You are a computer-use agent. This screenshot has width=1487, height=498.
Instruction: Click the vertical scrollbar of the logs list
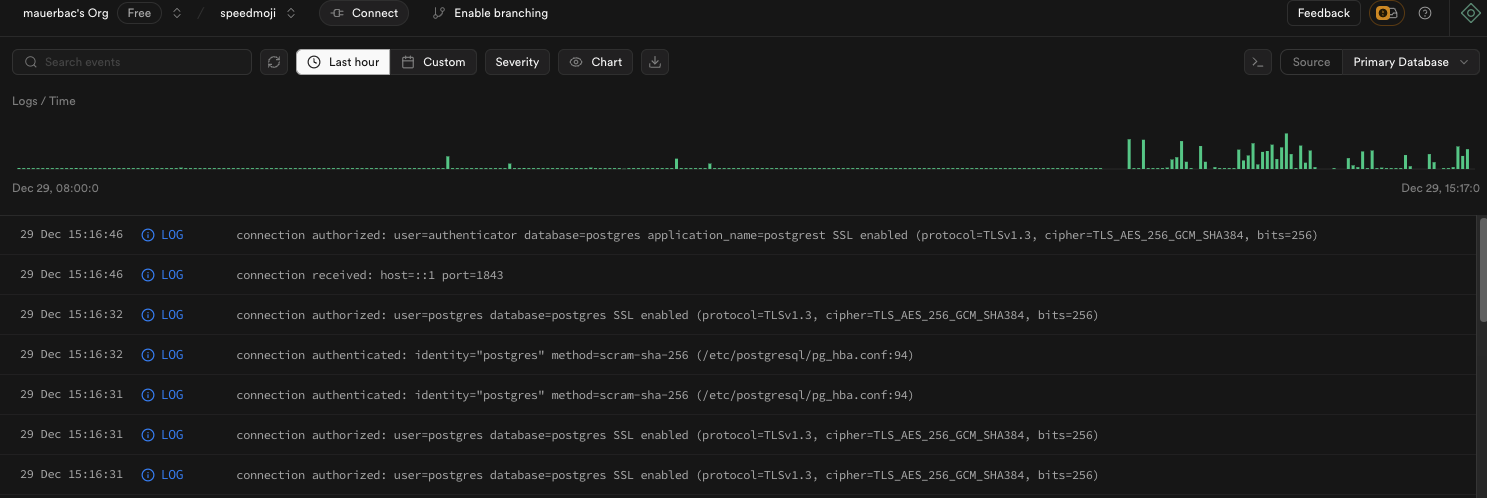[1482, 270]
